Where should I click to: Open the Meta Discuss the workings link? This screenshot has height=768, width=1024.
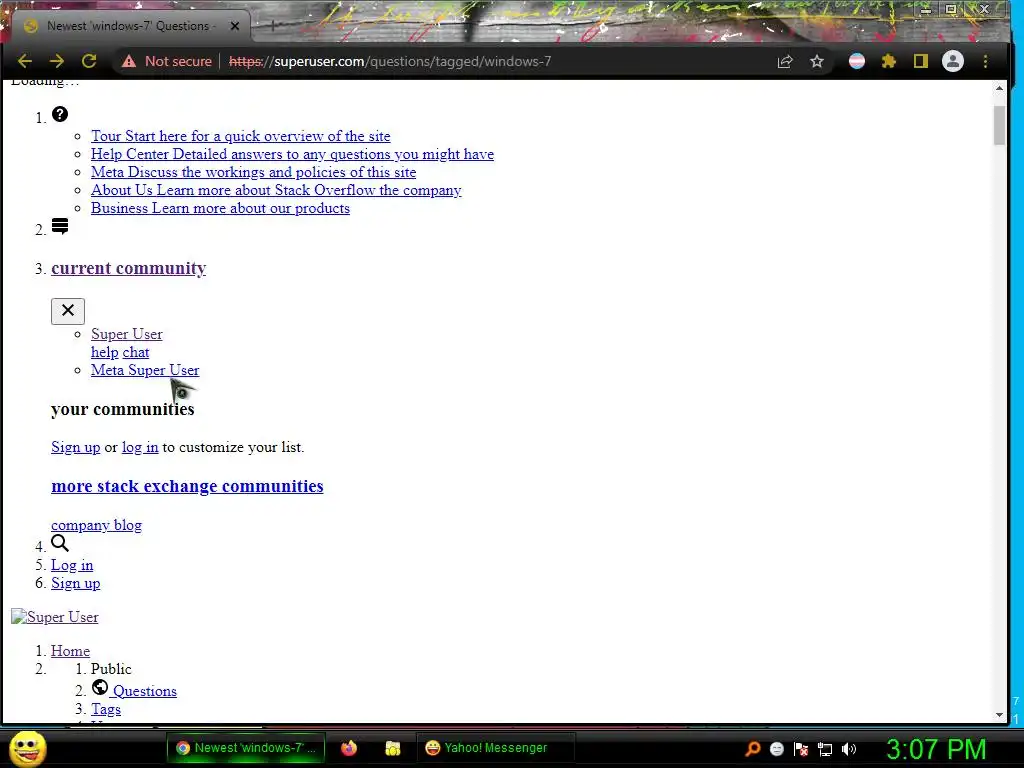click(253, 172)
